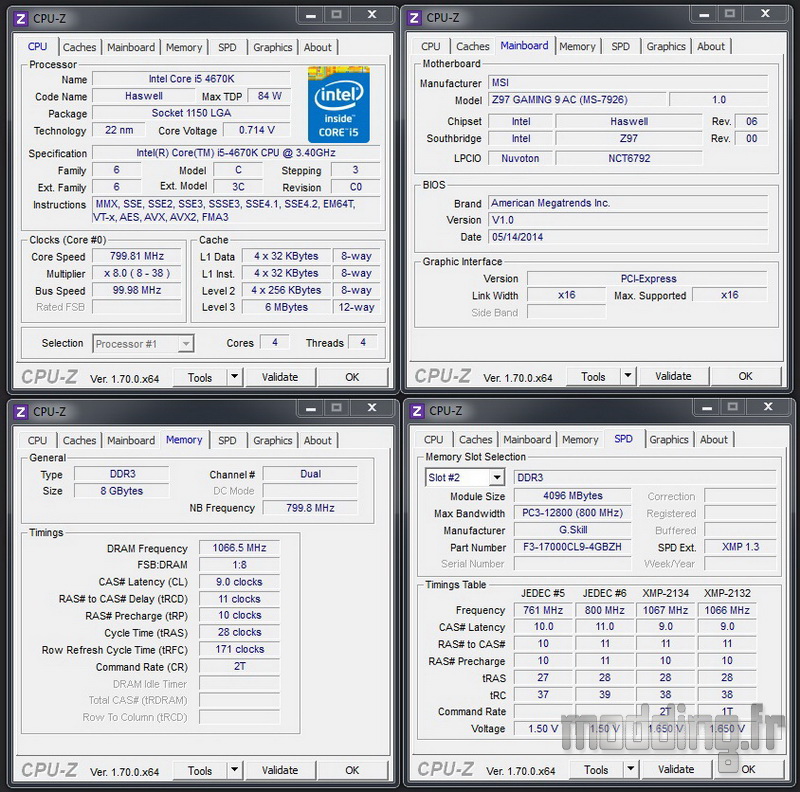Click the JEDEC #5 frequency 761 MHz
The height and width of the screenshot is (792, 800).
point(543,610)
